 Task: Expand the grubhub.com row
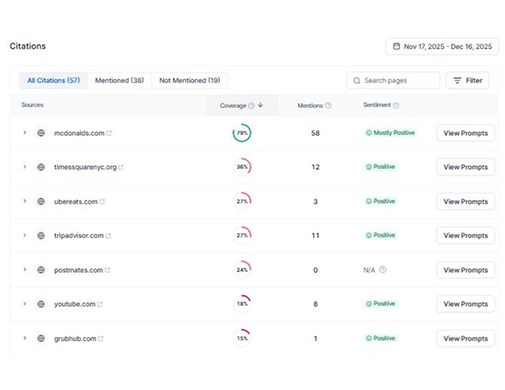click(25, 338)
